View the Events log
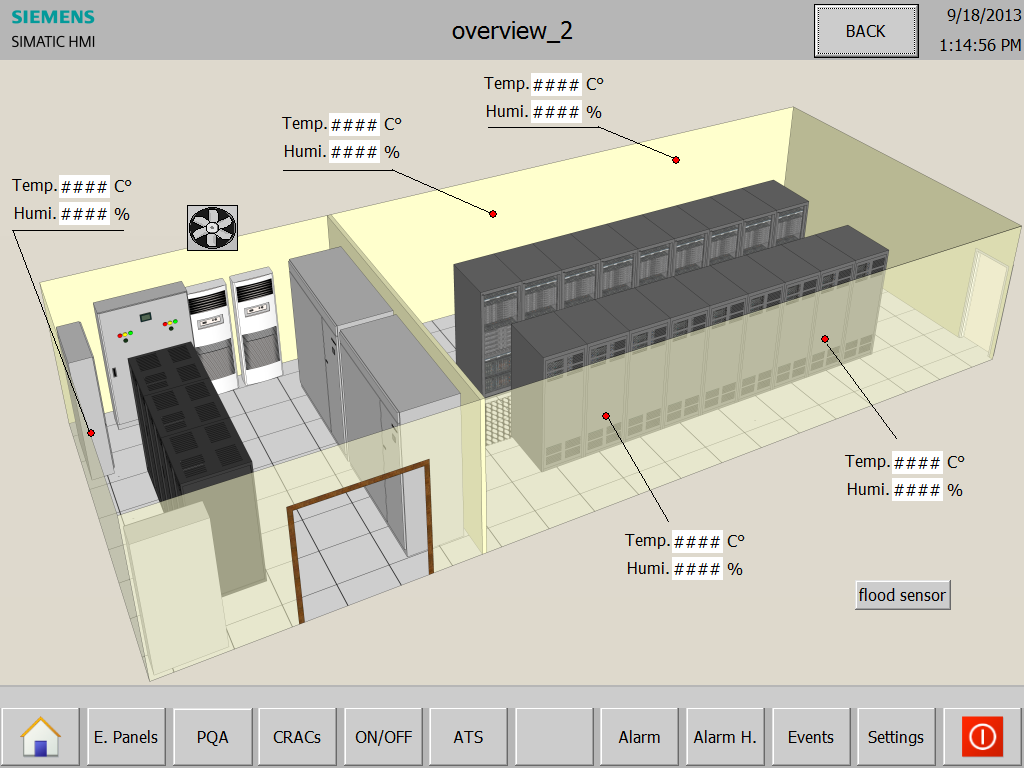This screenshot has height=768, width=1024. click(x=811, y=737)
